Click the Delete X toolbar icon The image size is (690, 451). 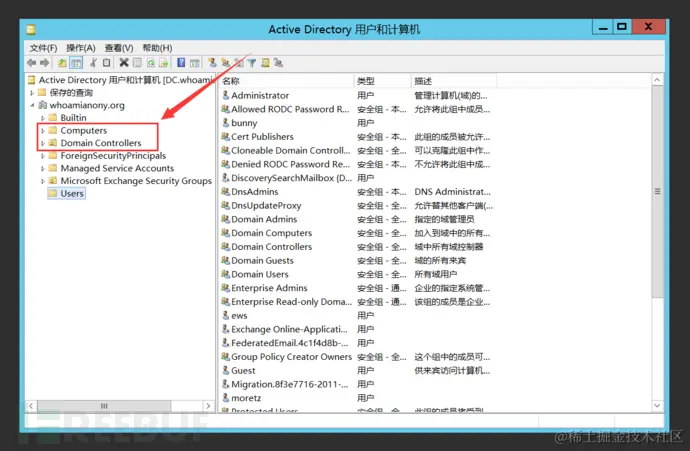tap(124, 63)
